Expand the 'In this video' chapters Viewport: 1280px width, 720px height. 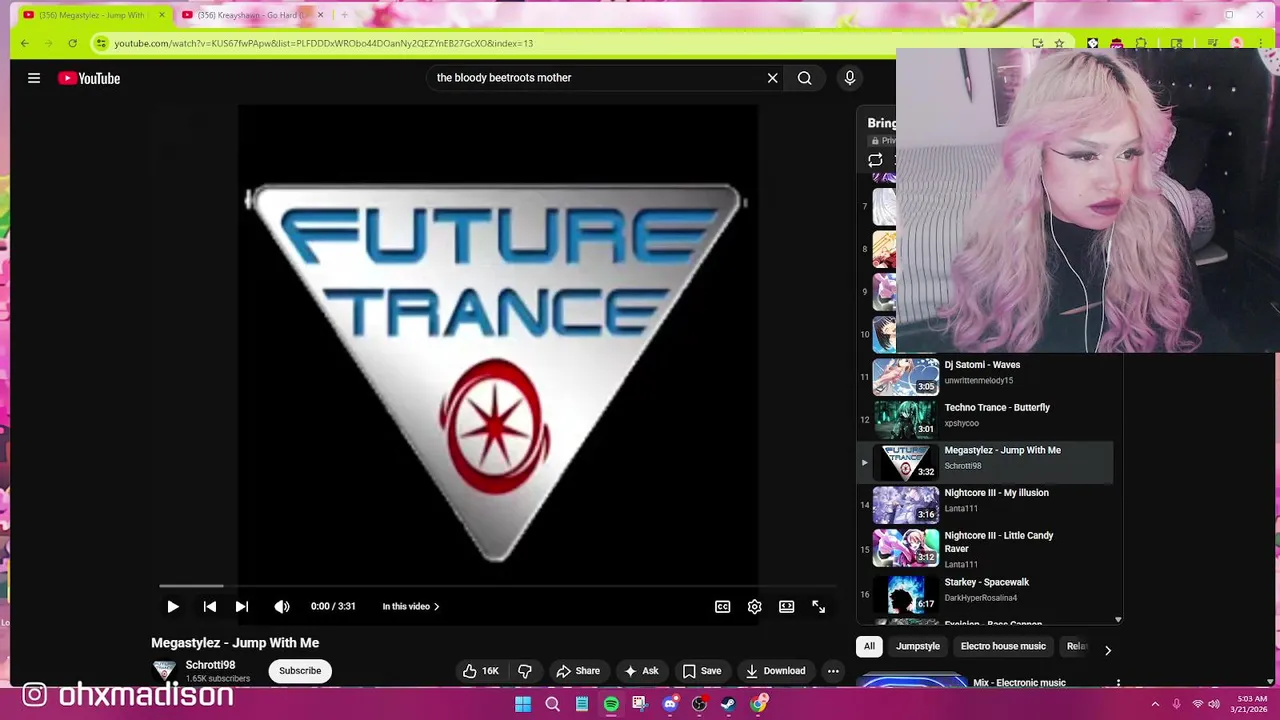point(411,606)
